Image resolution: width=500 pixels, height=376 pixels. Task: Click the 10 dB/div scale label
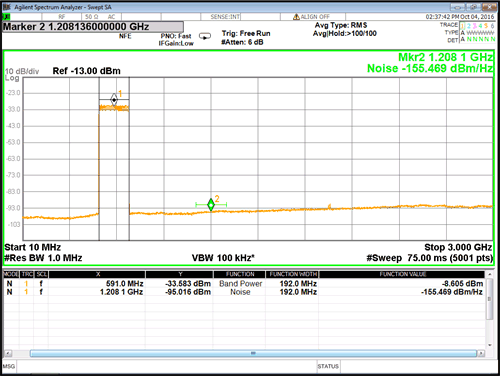coord(22,71)
